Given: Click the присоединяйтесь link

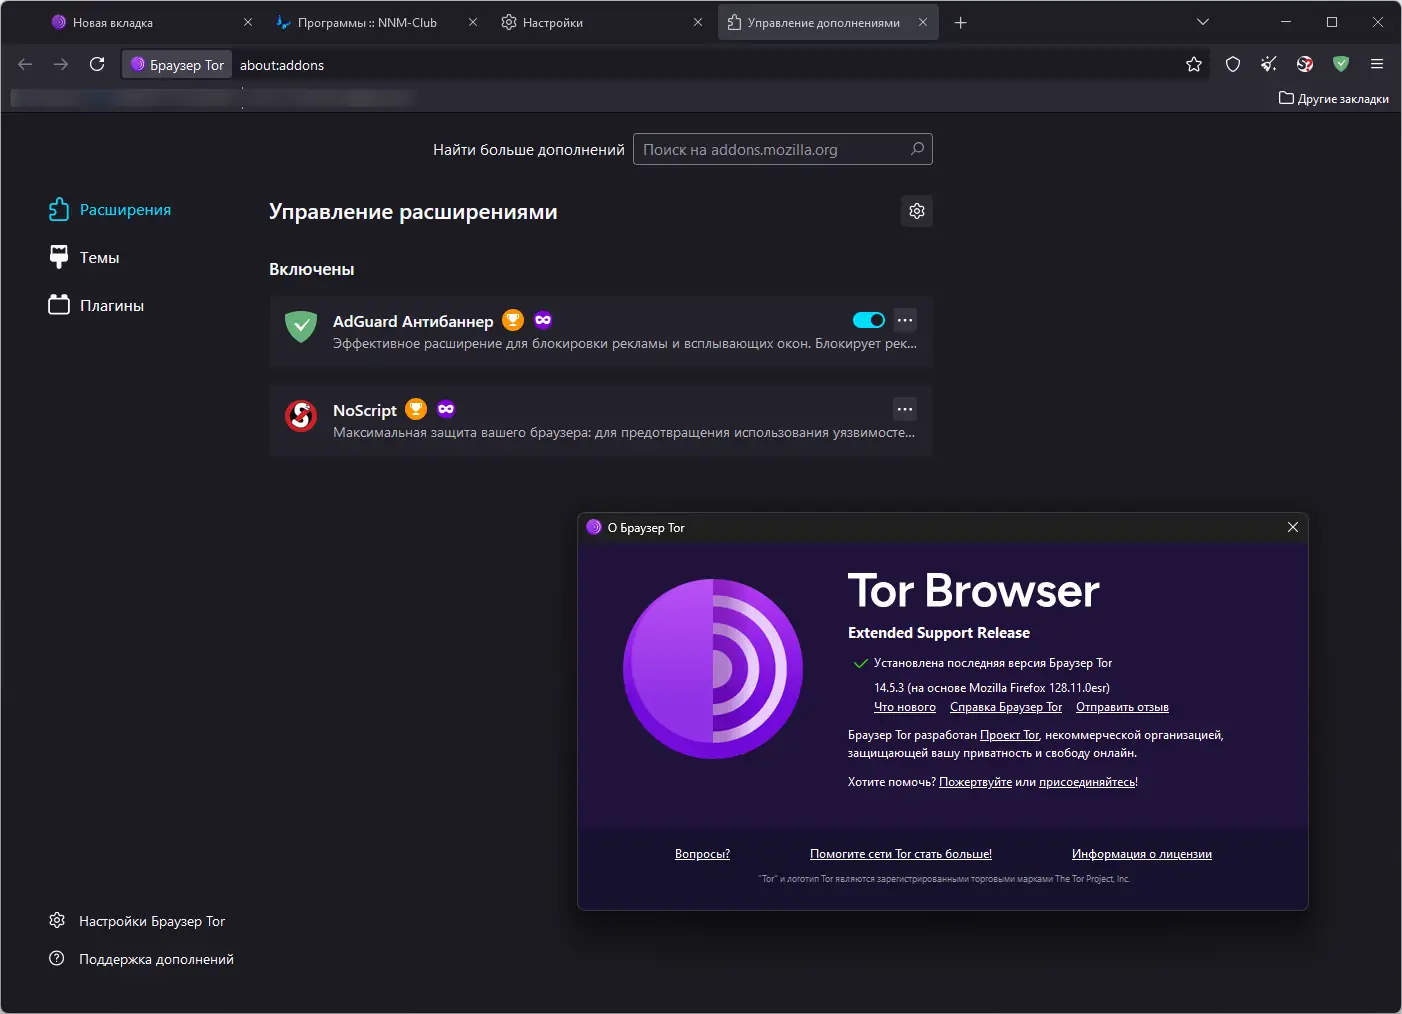Looking at the screenshot, I should tap(1087, 782).
